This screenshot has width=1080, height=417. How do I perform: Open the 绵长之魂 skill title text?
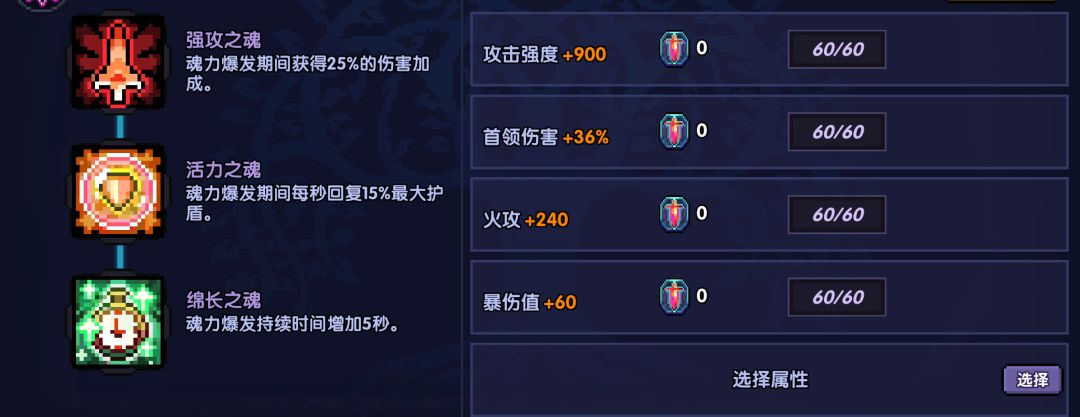tap(223, 300)
